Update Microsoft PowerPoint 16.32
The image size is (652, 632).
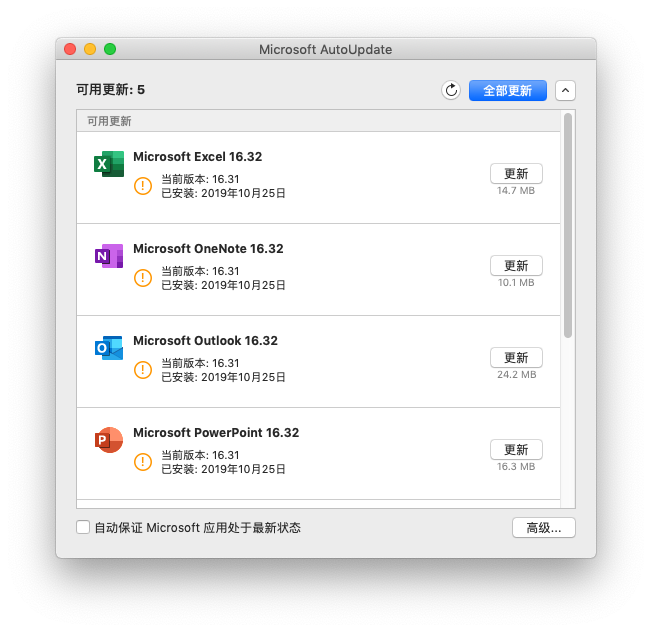516,449
